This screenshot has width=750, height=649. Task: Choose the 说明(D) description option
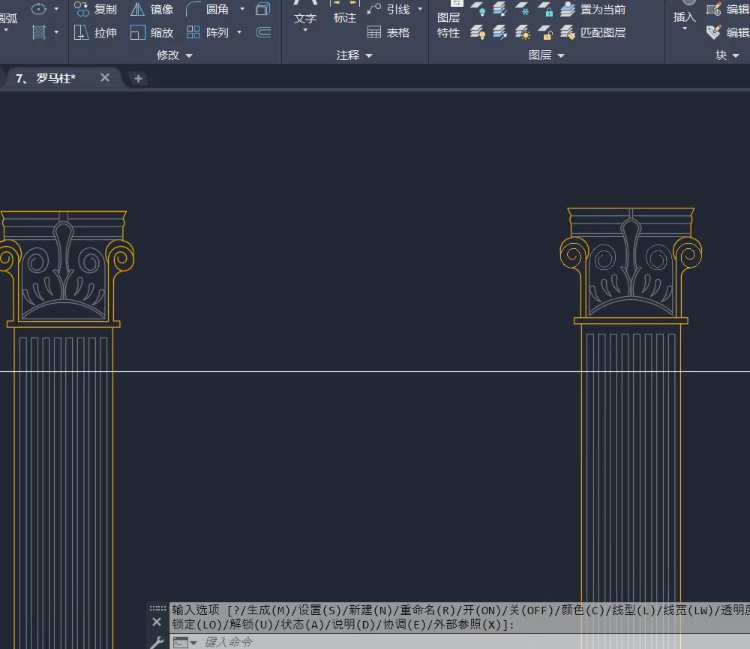[353, 624]
